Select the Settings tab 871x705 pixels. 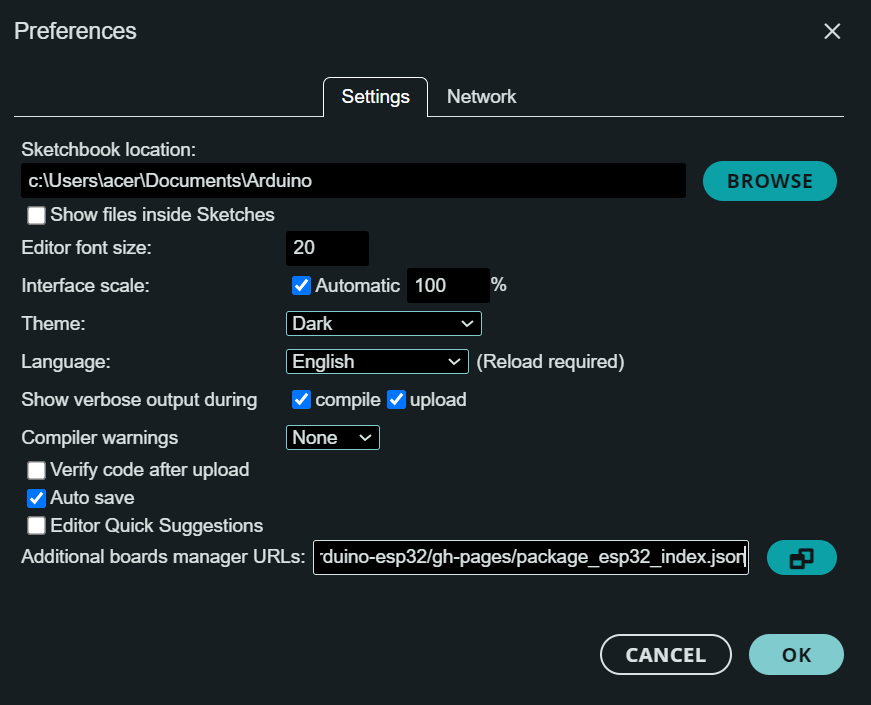click(x=375, y=97)
